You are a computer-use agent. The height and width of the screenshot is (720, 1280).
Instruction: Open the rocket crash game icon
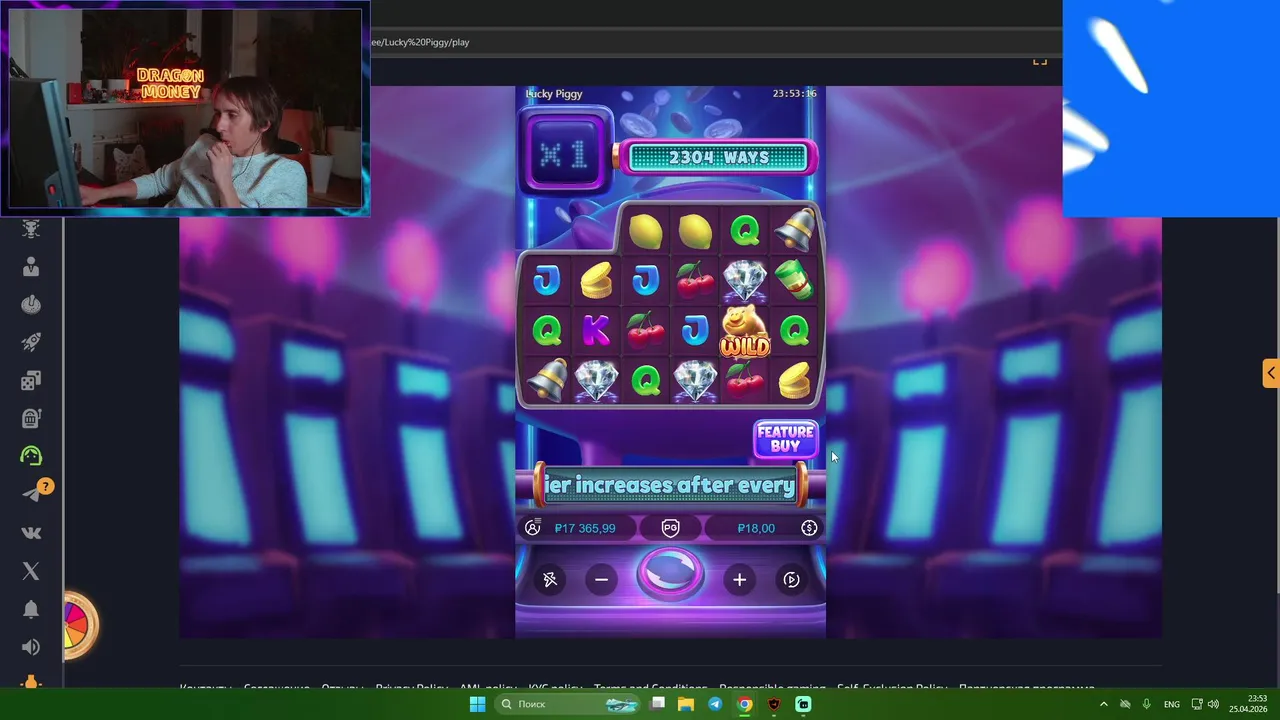tap(31, 343)
